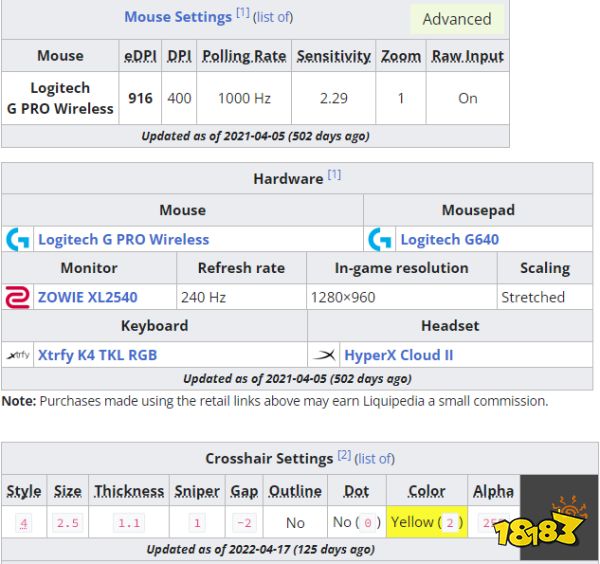Click the Dot value No (0)
The image size is (600, 564).
click(x=357, y=522)
